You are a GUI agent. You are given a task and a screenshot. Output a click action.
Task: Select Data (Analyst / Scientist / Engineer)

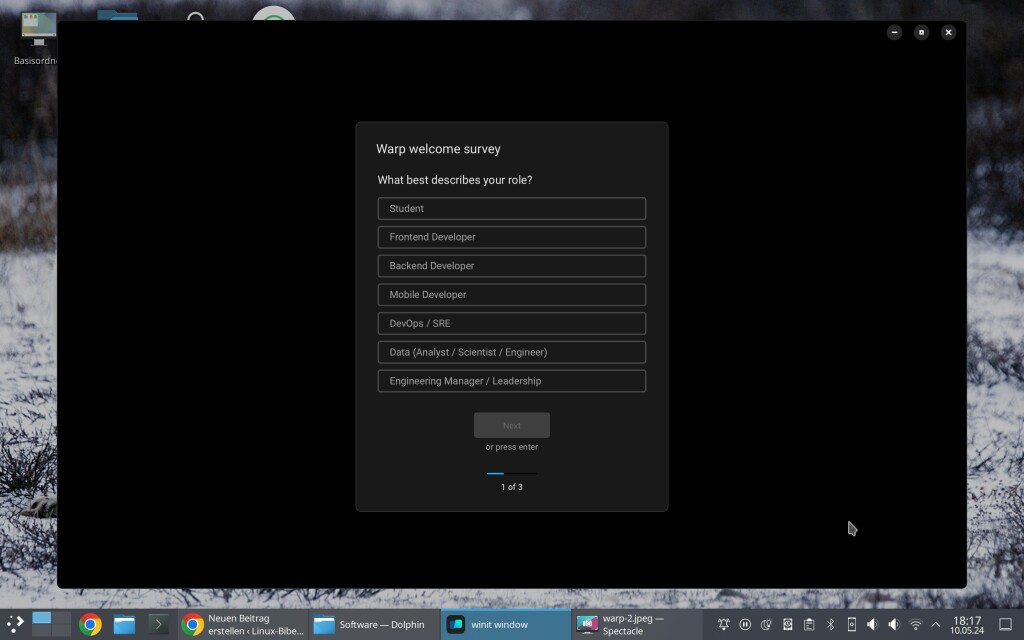click(511, 352)
